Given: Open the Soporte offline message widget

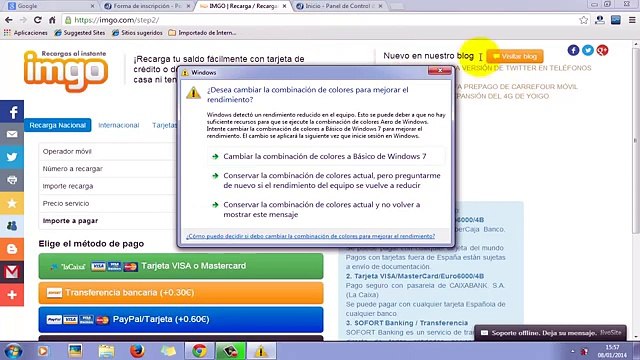Looking at the screenshot, I should pos(550,333).
